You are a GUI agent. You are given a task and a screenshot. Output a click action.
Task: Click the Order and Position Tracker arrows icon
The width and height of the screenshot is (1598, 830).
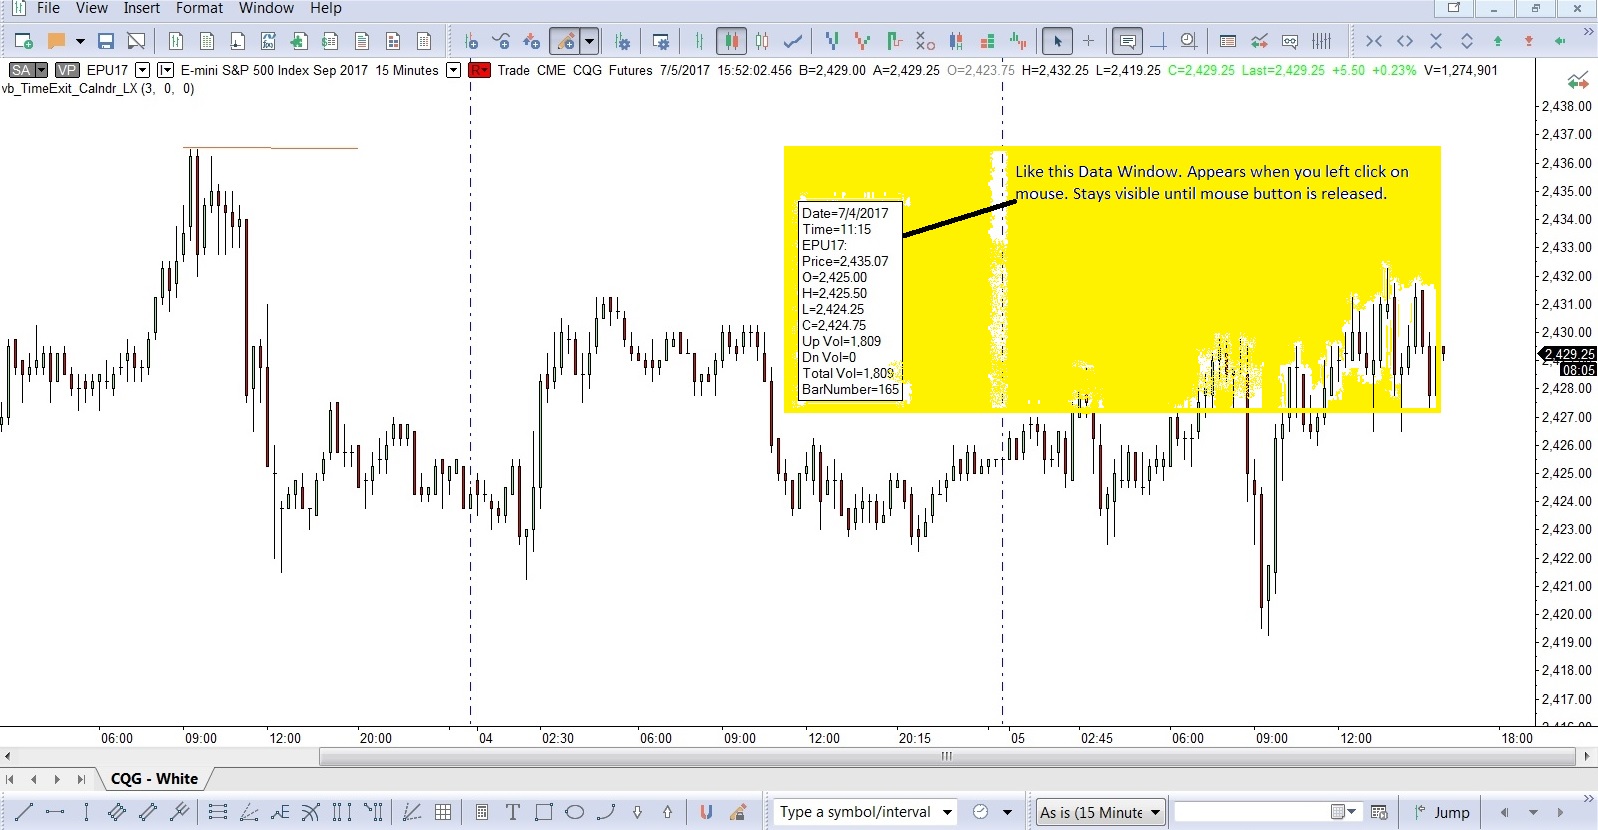(1259, 41)
